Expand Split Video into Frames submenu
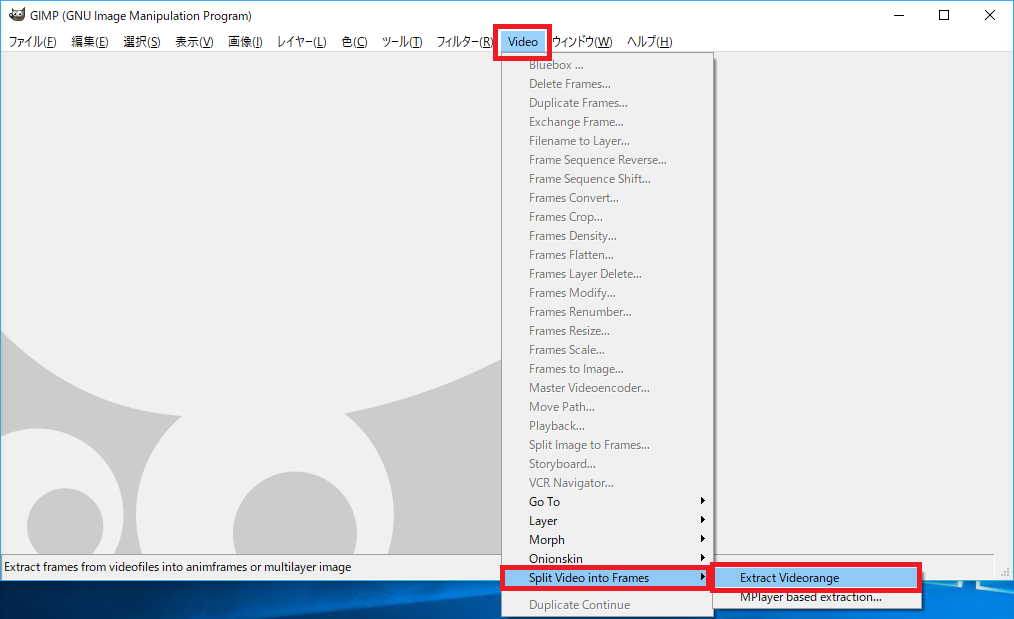 (x=607, y=578)
